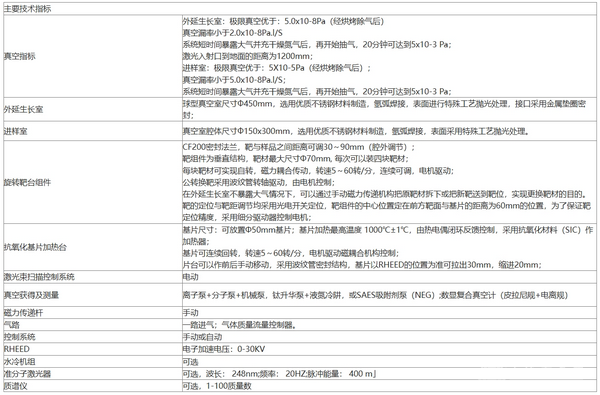Click the 磁力传递杆 row label
Image resolution: width=600 pixels, height=395 pixels.
tap(23, 313)
